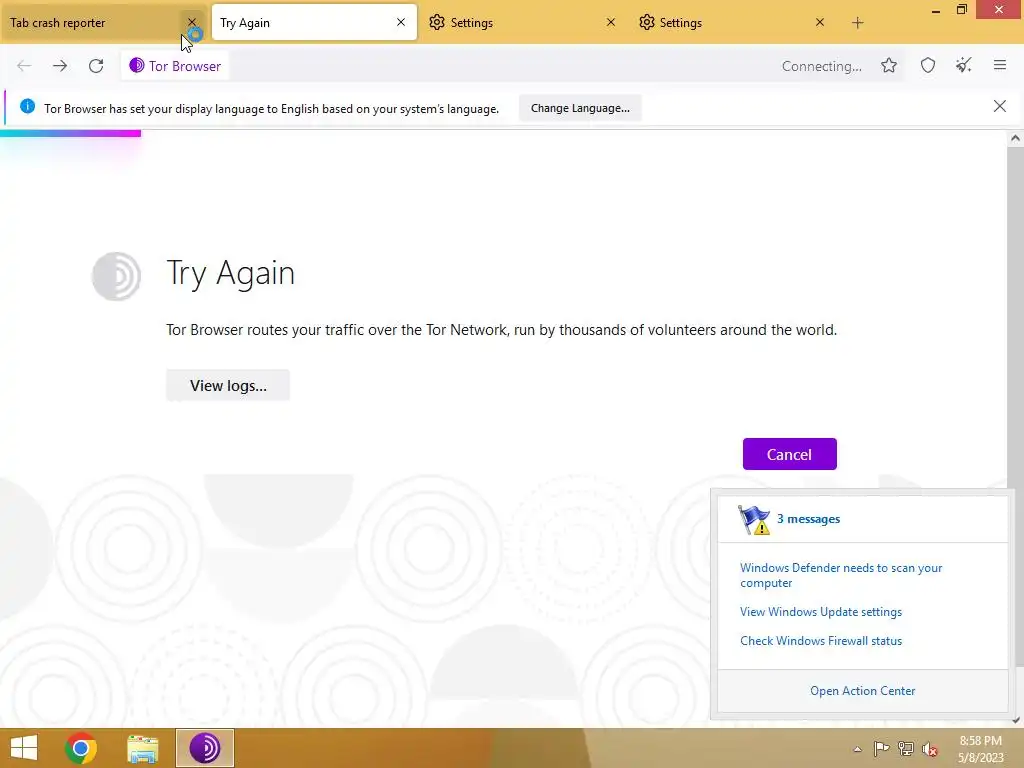Check Windows Firewall status

[821, 641]
